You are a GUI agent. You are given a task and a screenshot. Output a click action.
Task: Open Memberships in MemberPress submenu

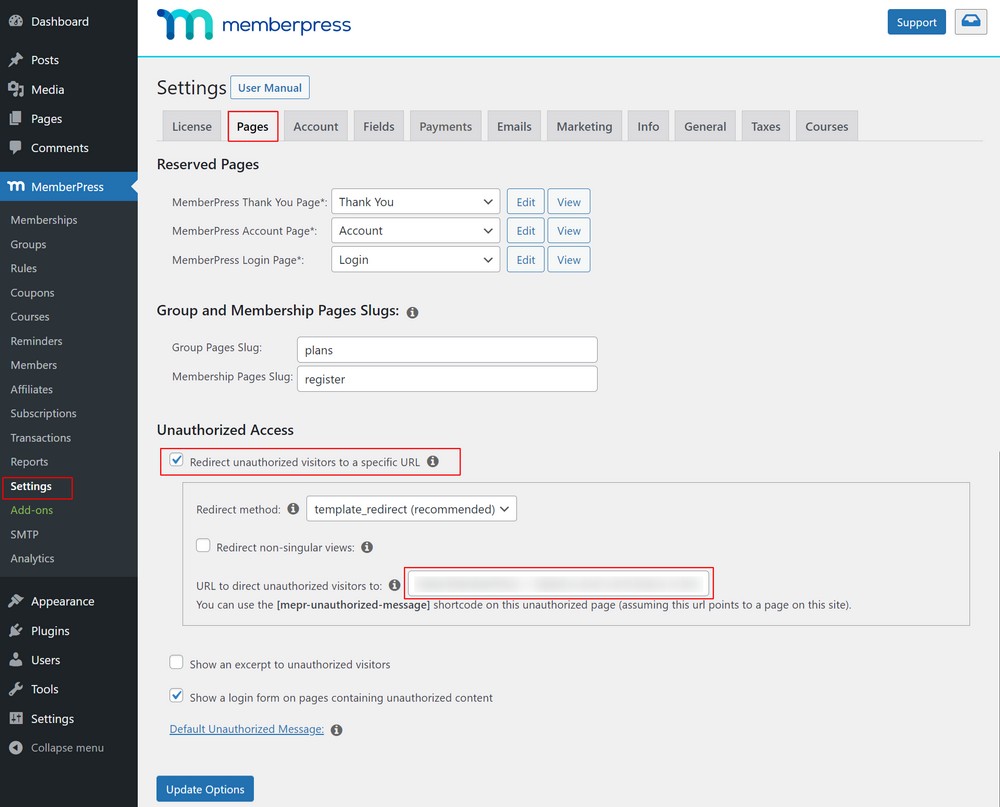point(44,219)
